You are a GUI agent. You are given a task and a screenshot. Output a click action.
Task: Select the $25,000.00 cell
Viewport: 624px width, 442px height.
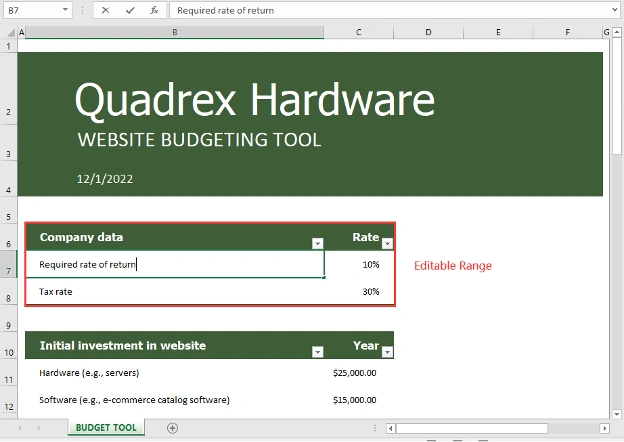pyautogui.click(x=359, y=373)
